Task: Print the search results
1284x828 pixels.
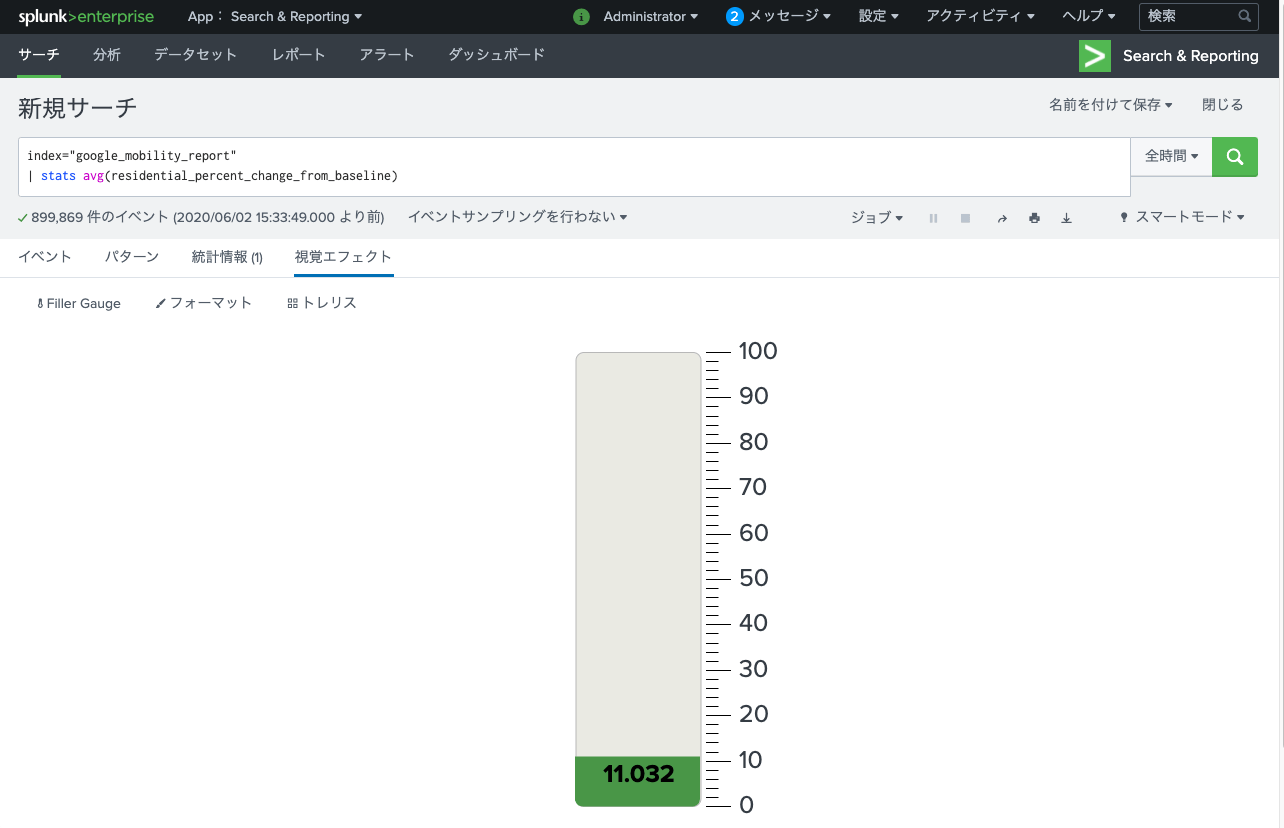Action: (1034, 218)
